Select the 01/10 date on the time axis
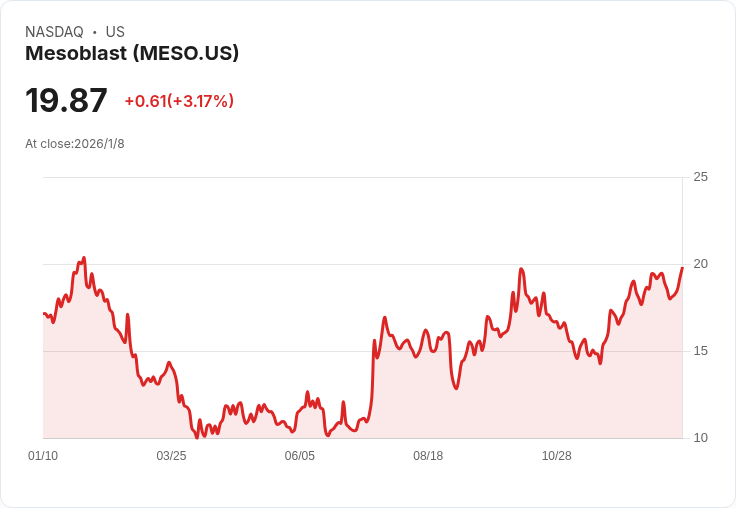736x508 pixels. pos(43,456)
